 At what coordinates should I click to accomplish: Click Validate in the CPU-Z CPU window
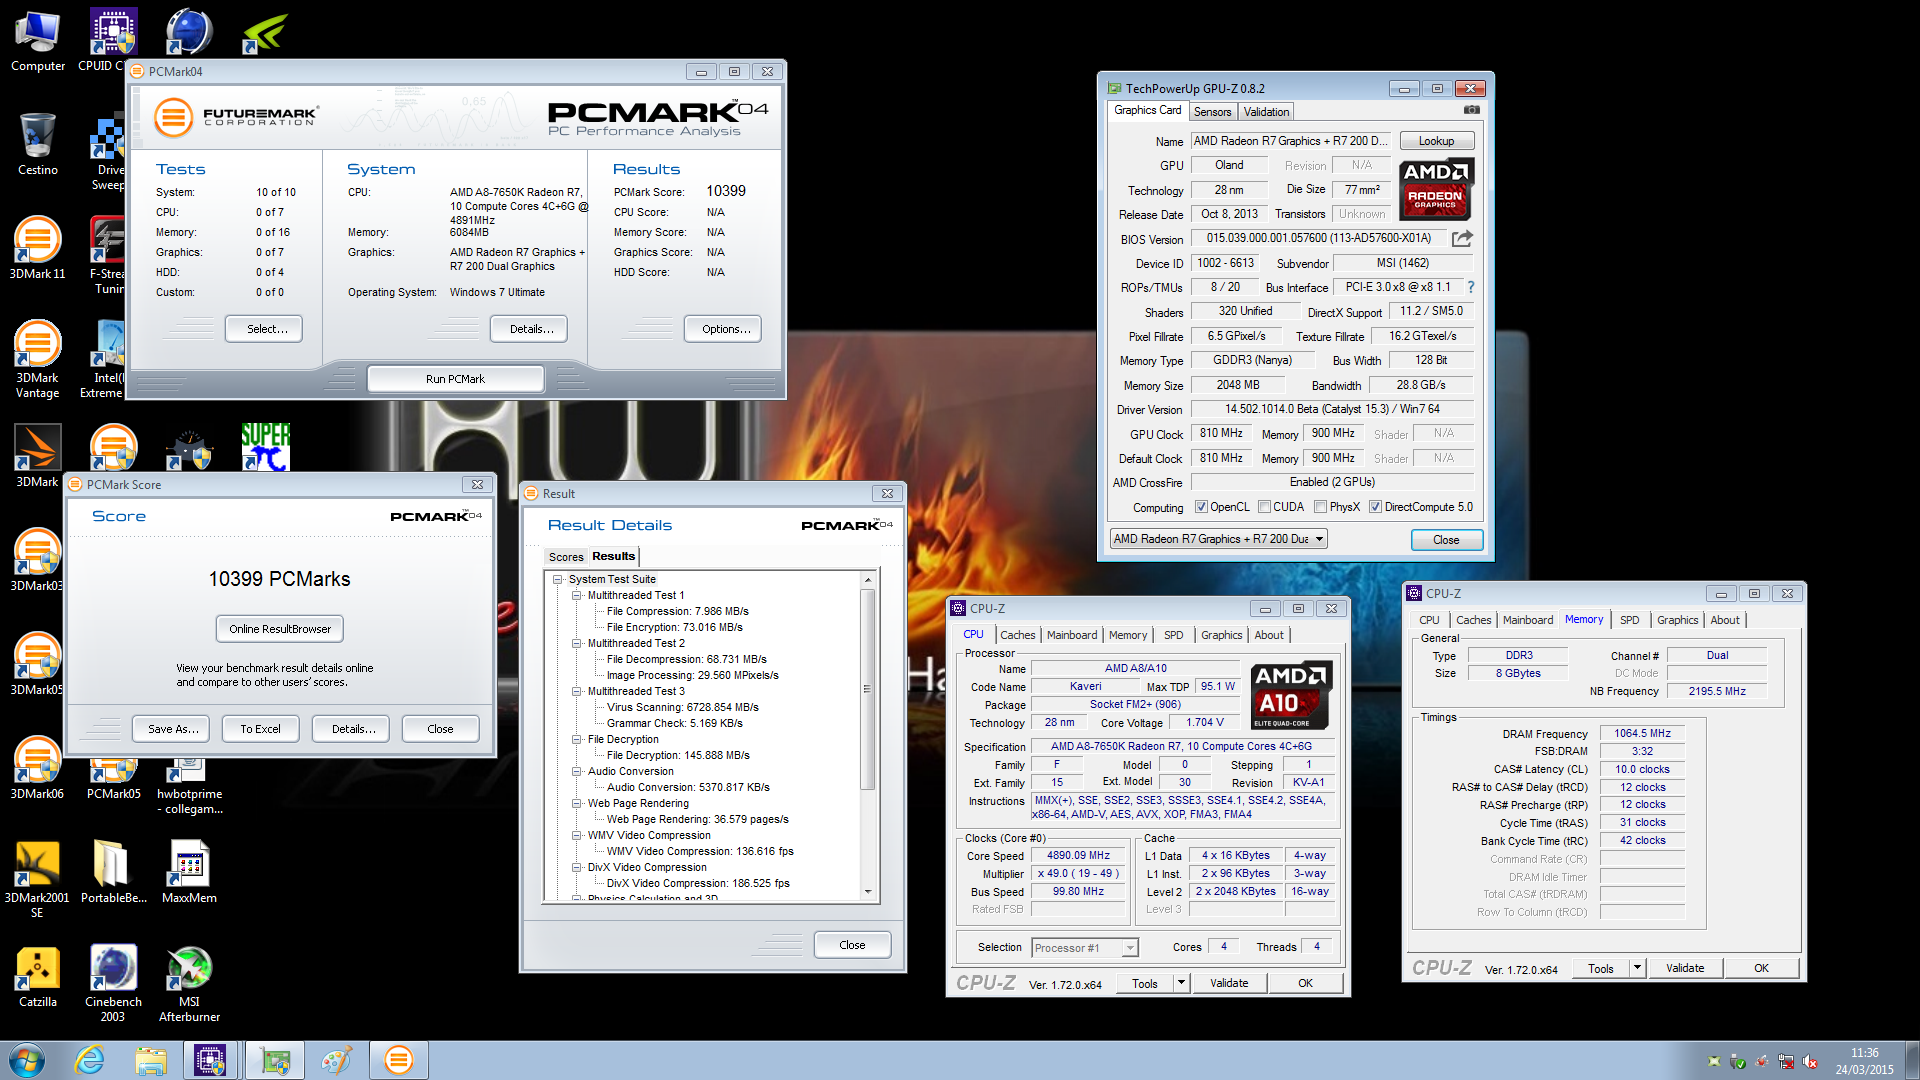coord(1229,983)
